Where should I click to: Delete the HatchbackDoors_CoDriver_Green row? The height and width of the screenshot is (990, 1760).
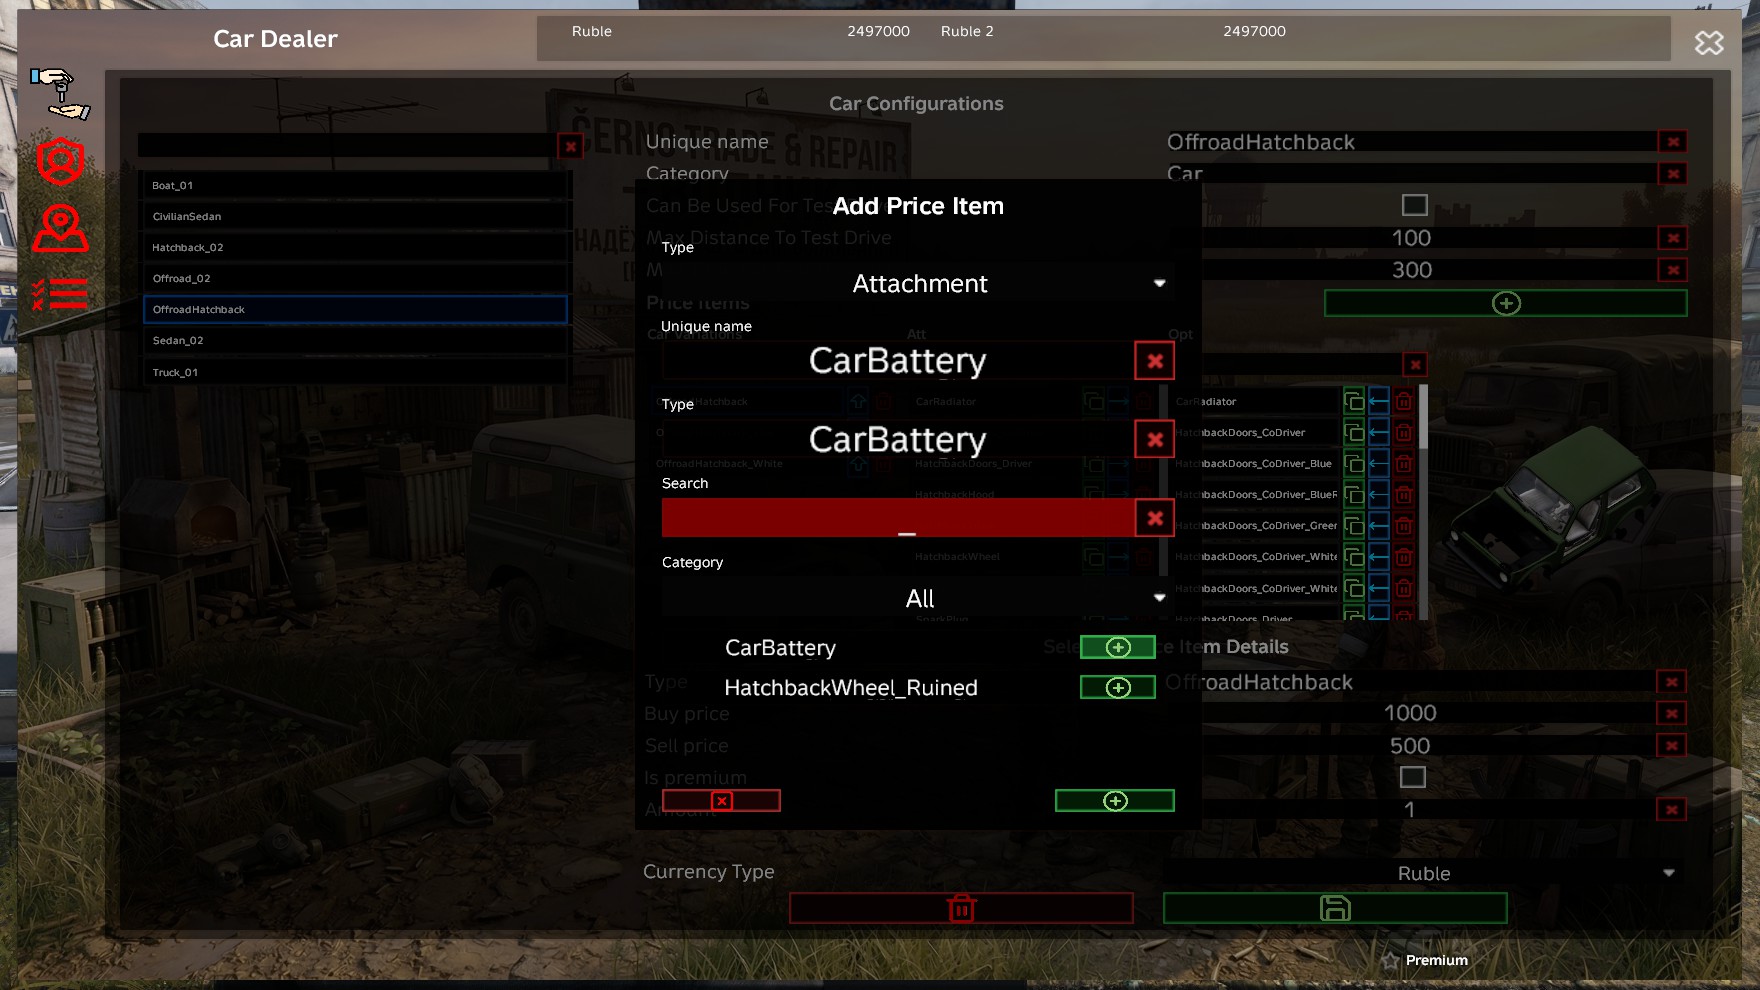[x=1404, y=526]
